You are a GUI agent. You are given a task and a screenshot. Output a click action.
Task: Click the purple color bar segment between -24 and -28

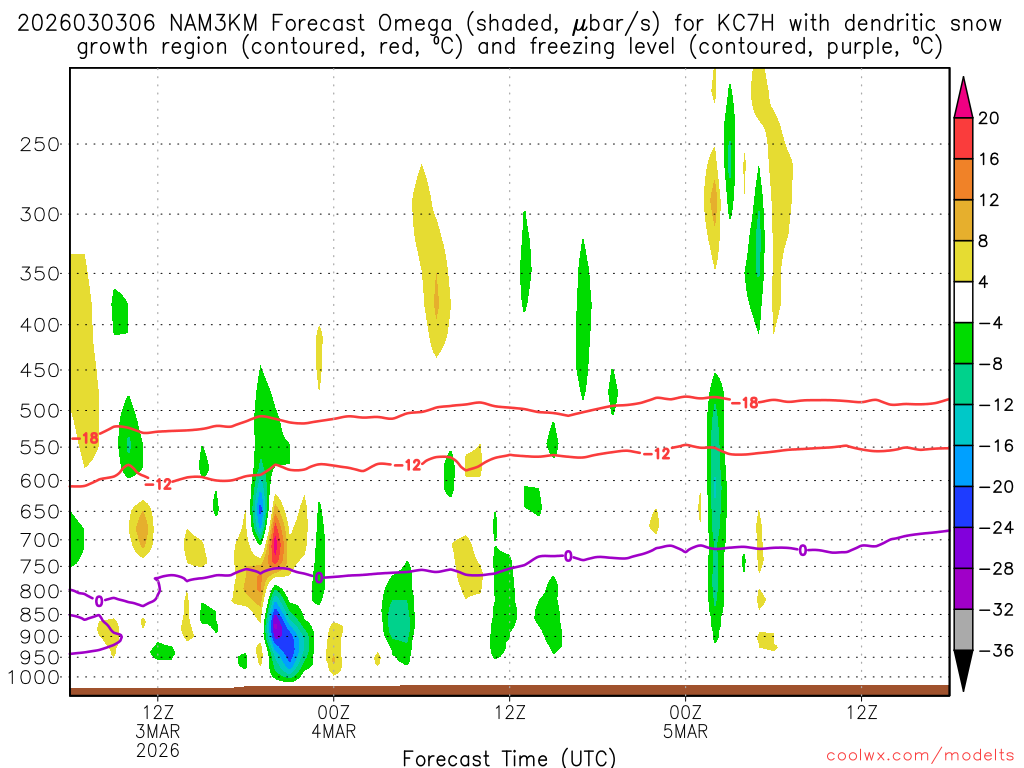963,549
